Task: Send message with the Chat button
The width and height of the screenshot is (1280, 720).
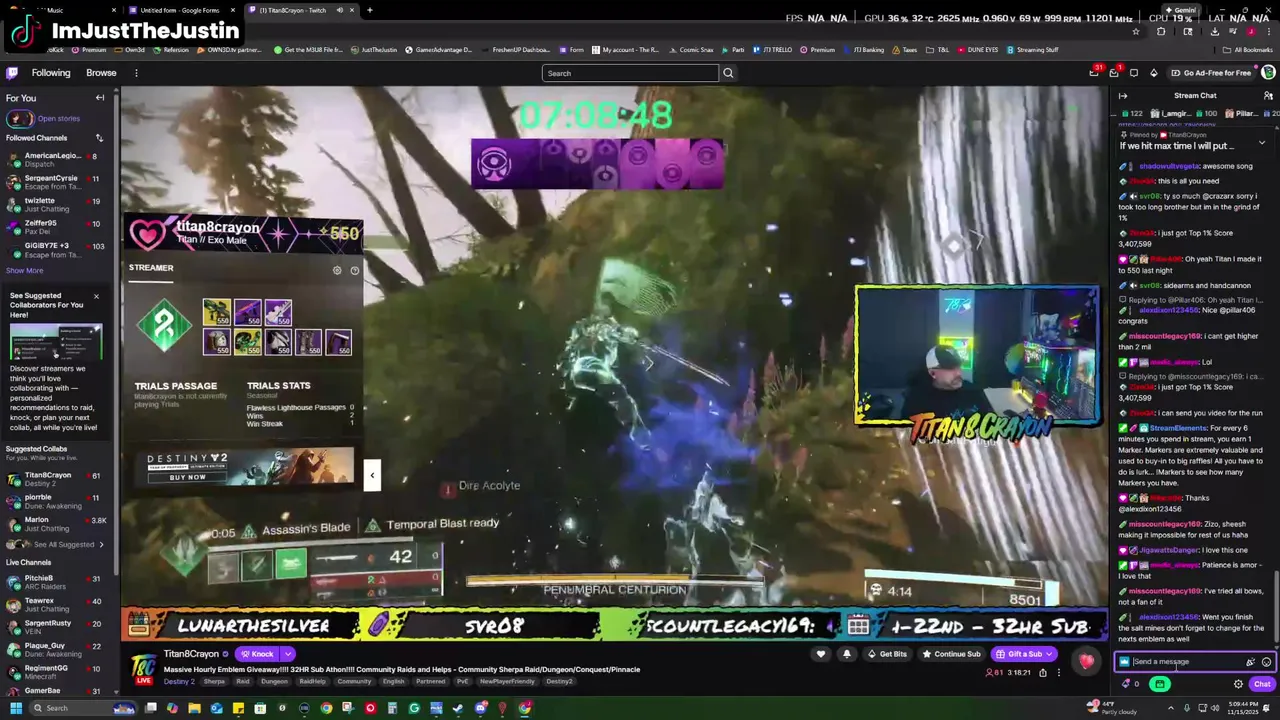Action: tap(1261, 684)
